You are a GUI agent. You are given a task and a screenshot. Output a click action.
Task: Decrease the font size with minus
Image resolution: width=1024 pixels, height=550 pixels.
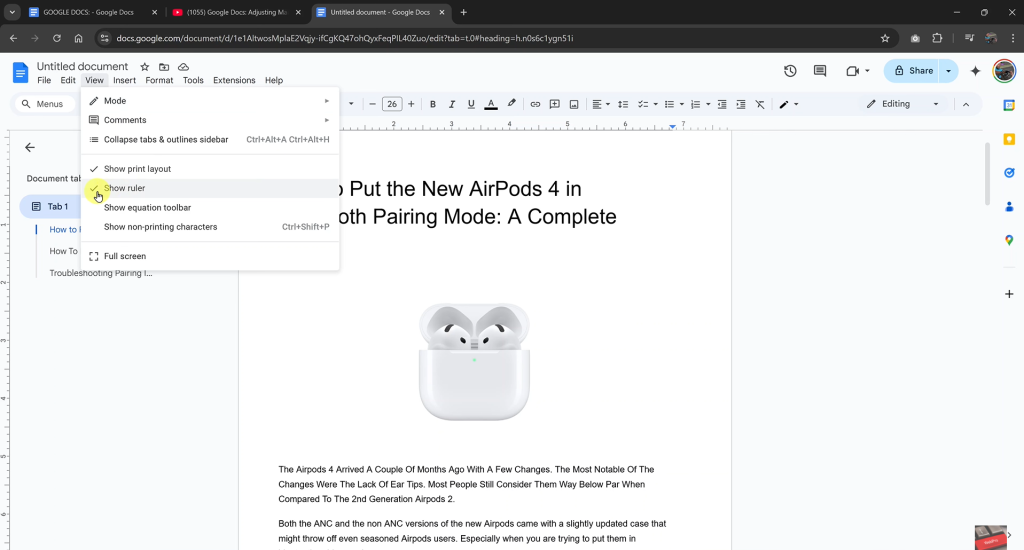[x=372, y=104]
